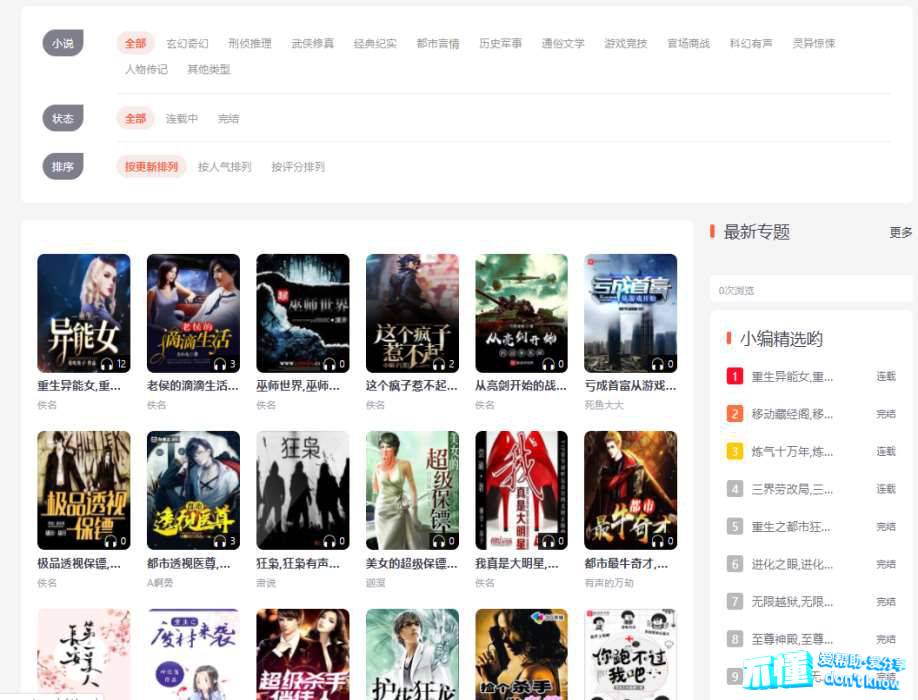Screen dimensions: 918x700
Task: Select the 刑侦推理 category filter
Action: [250, 43]
